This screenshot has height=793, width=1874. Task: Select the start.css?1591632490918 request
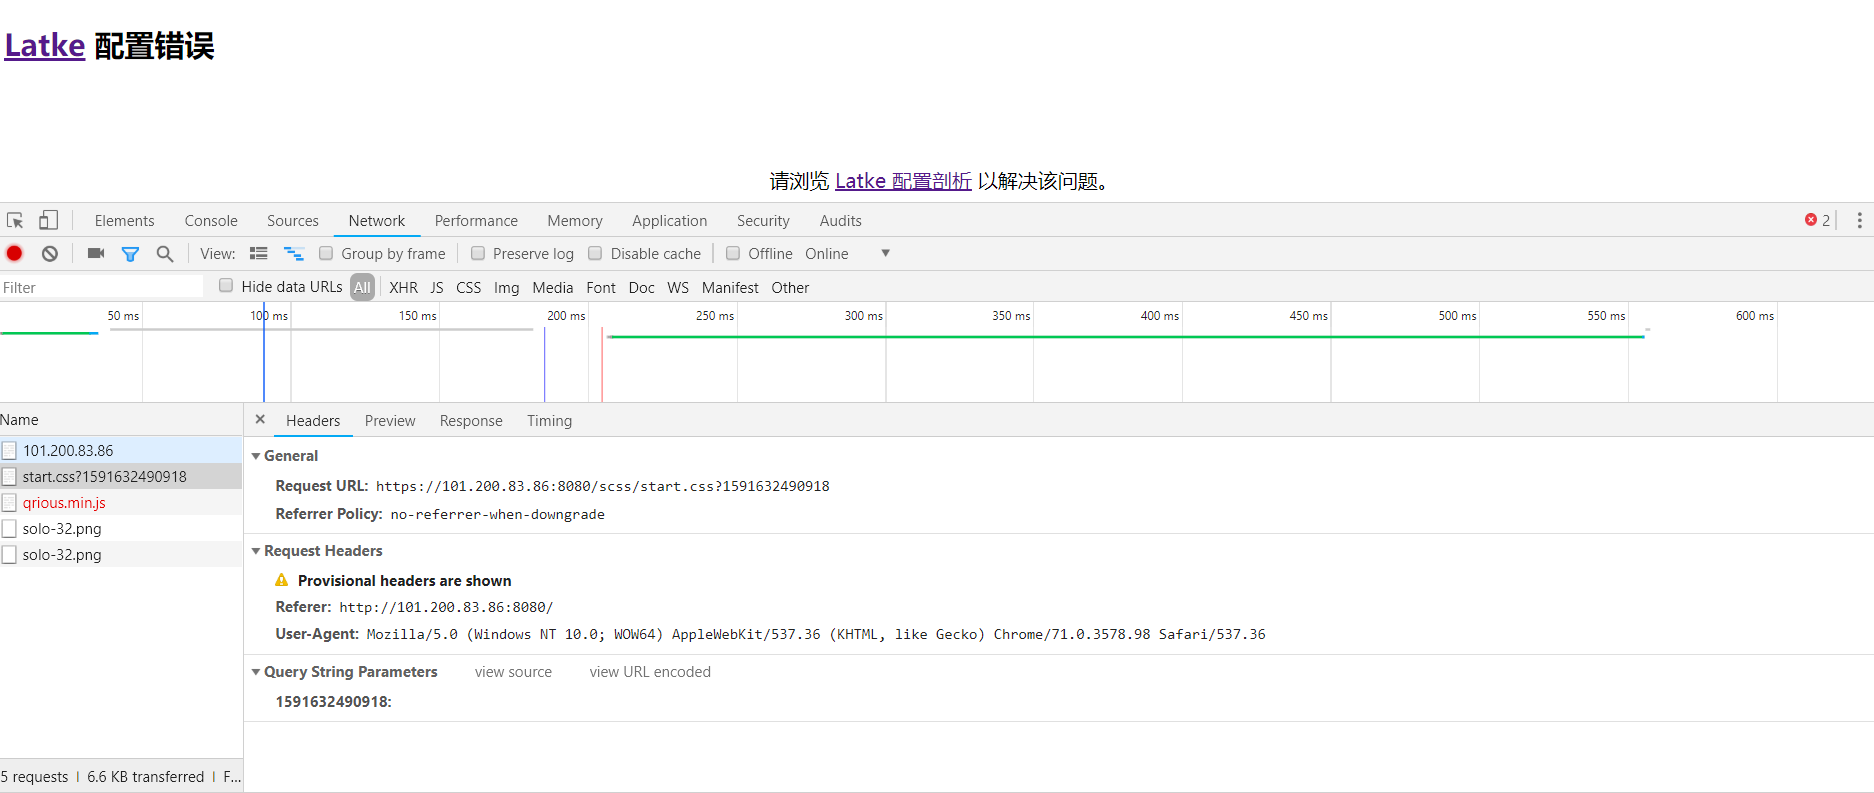pos(121,476)
